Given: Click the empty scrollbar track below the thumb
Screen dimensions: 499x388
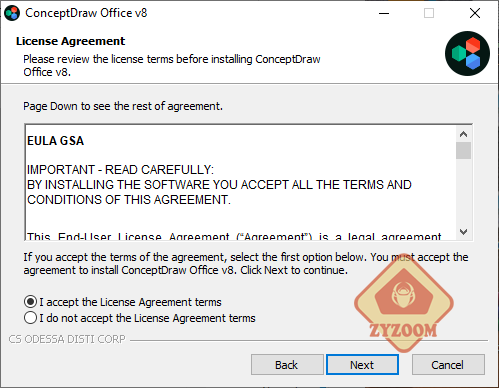Looking at the screenshot, I should [463, 192].
